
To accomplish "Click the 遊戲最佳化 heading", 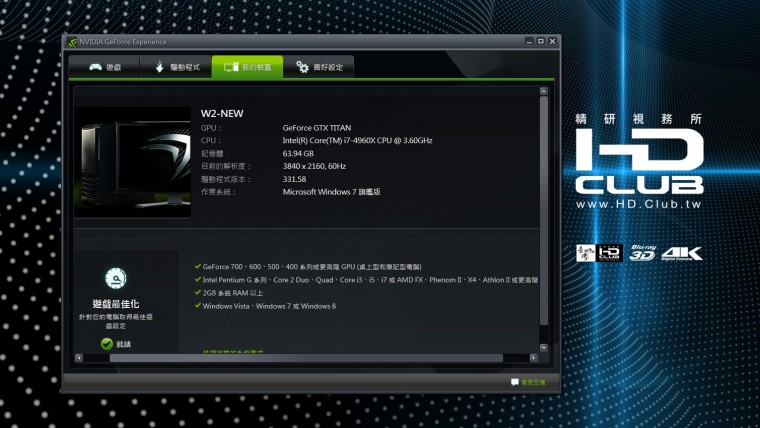I will tap(116, 304).
